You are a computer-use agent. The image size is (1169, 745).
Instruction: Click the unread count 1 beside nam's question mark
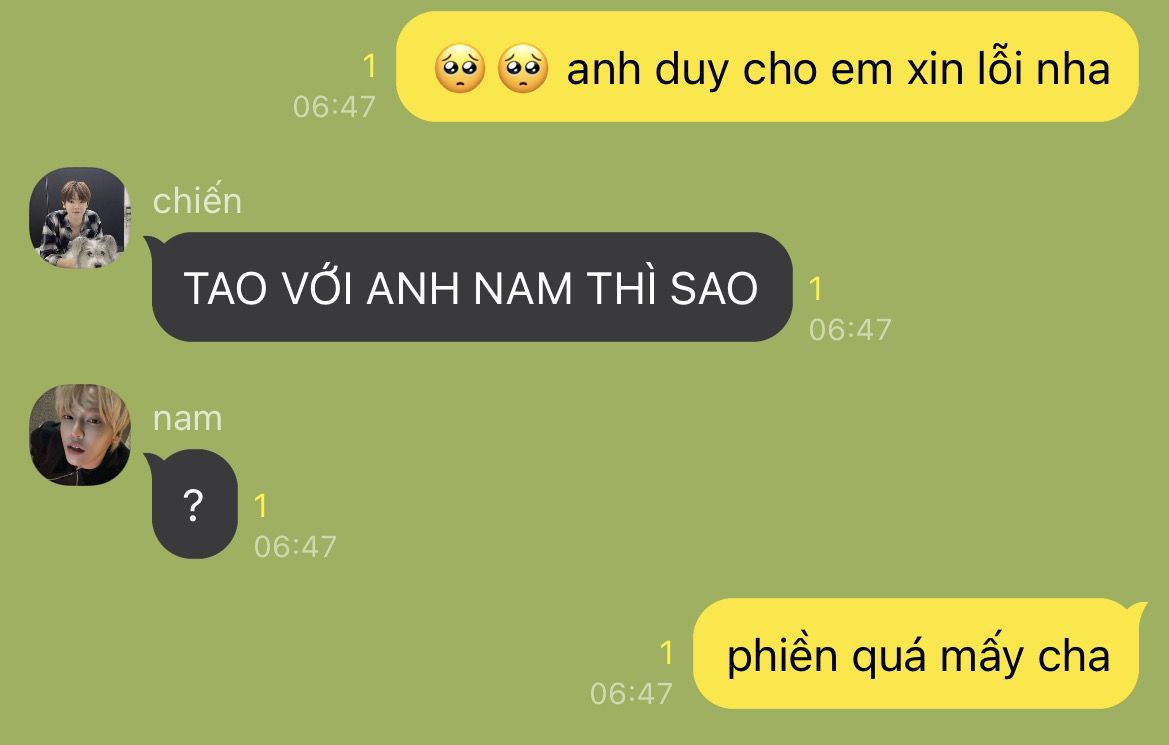tap(260, 506)
